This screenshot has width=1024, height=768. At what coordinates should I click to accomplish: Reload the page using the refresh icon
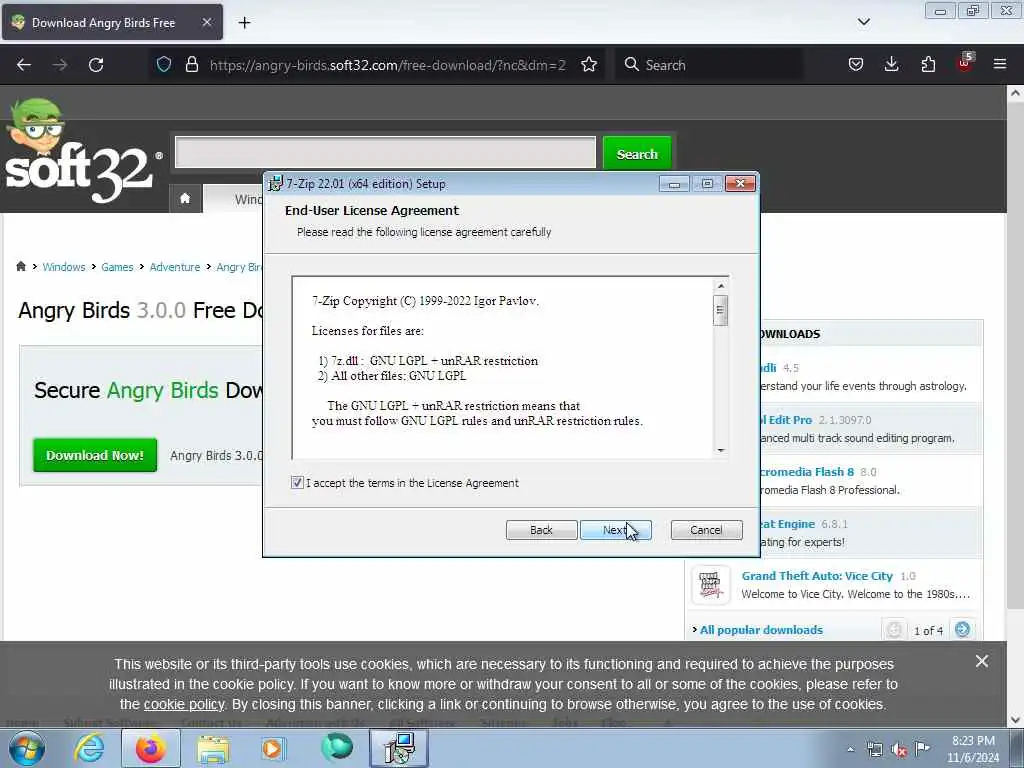point(96,65)
